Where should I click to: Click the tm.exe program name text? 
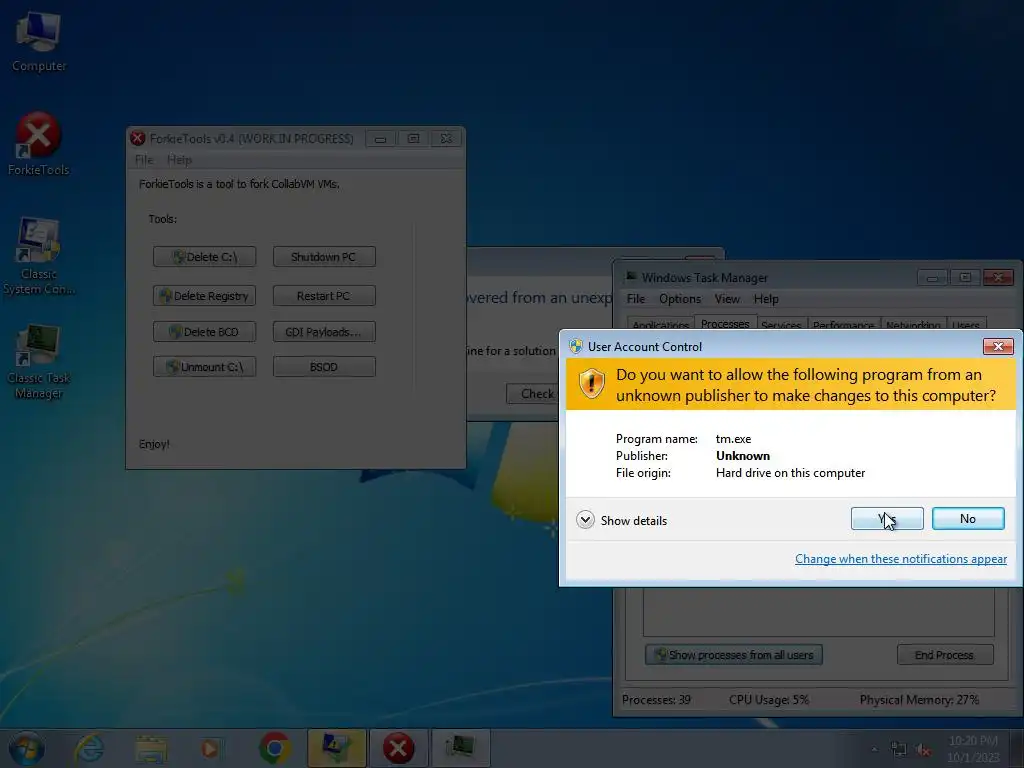(733, 439)
